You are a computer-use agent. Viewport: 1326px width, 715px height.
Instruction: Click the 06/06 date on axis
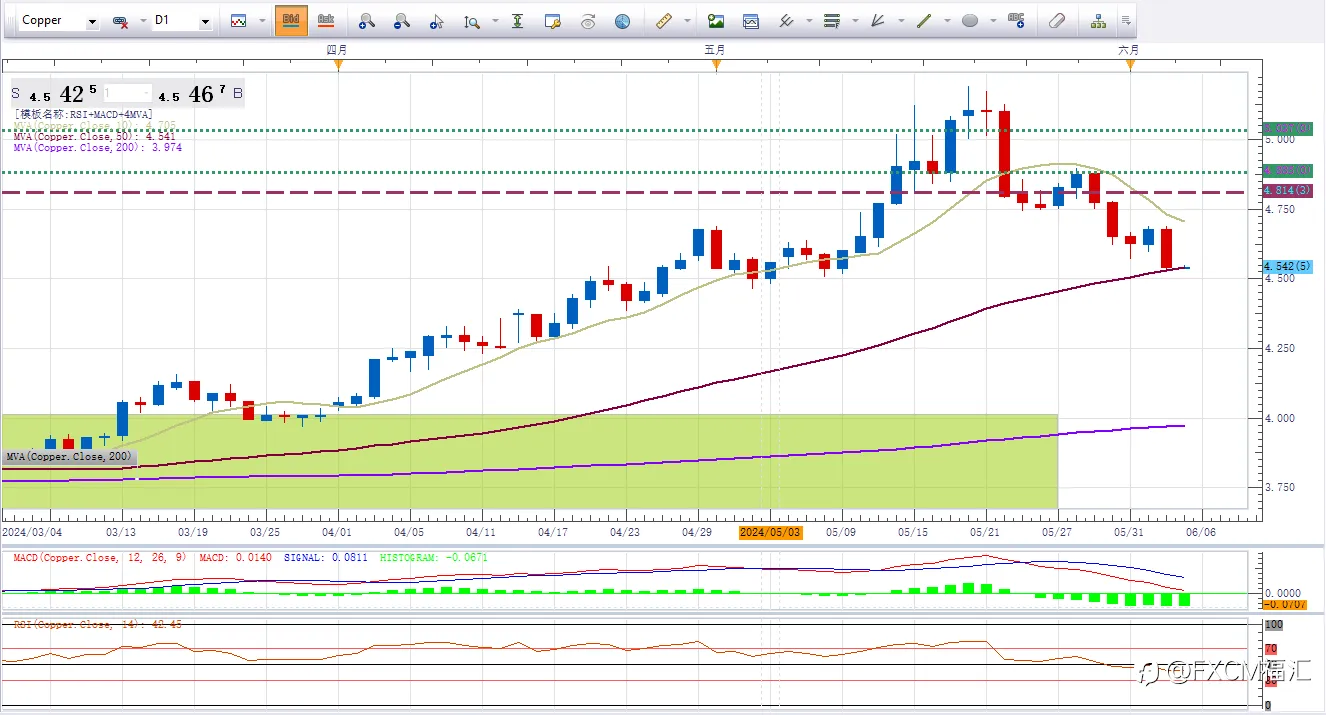pyautogui.click(x=1200, y=533)
